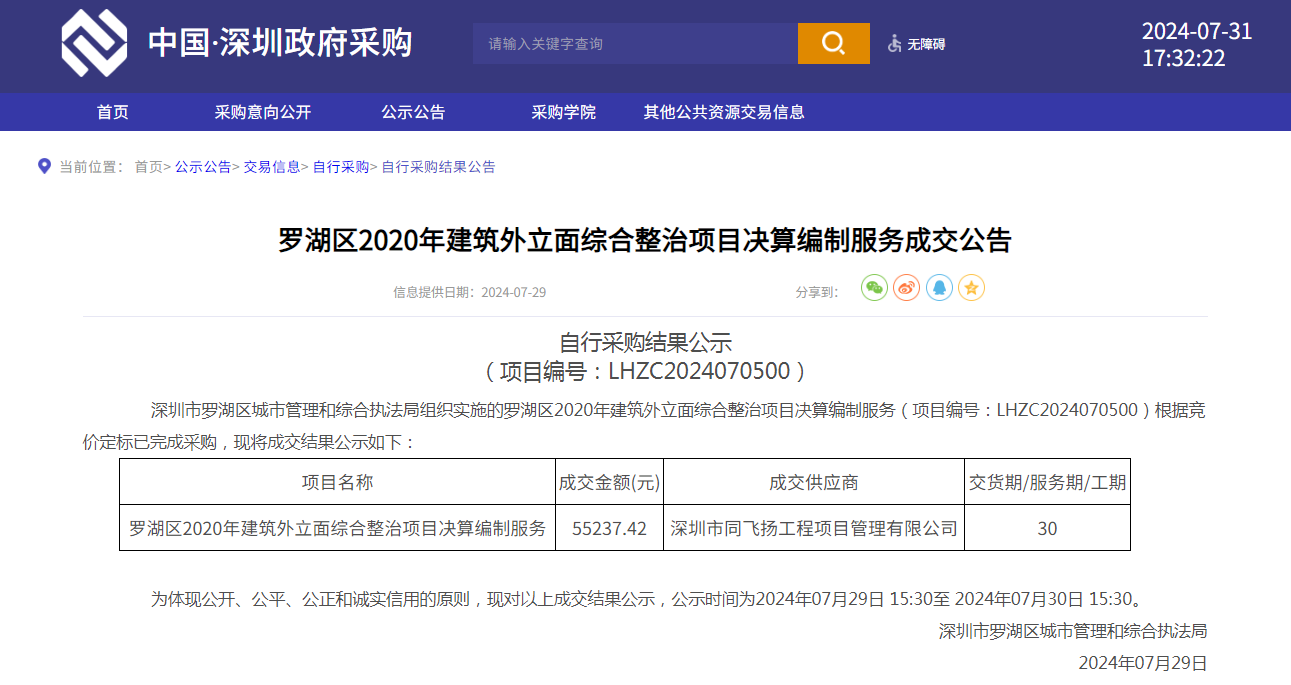Share via the QQ penguin icon
Screen dimensions: 1291x685
tap(939, 288)
